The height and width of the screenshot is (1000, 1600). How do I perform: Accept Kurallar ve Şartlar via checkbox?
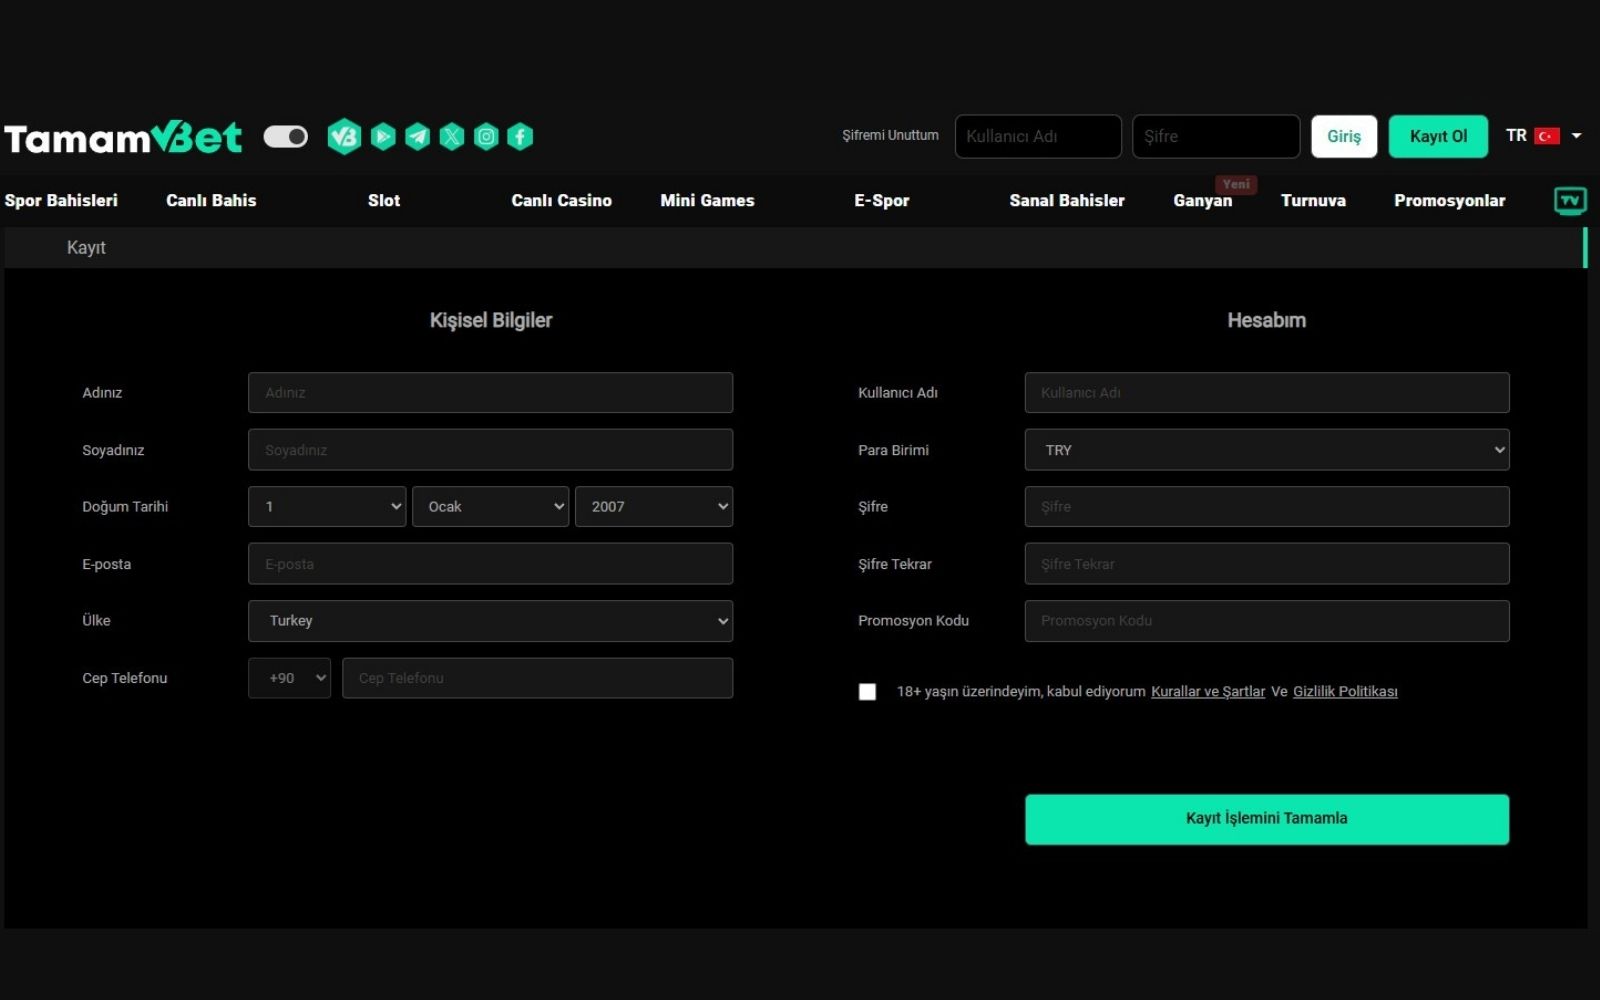point(867,691)
